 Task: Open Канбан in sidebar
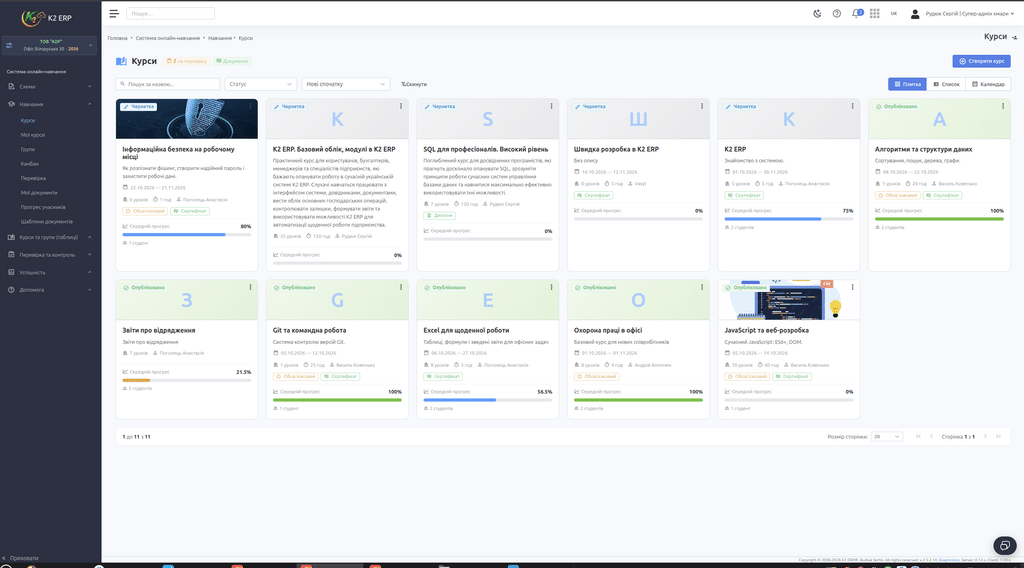29,163
